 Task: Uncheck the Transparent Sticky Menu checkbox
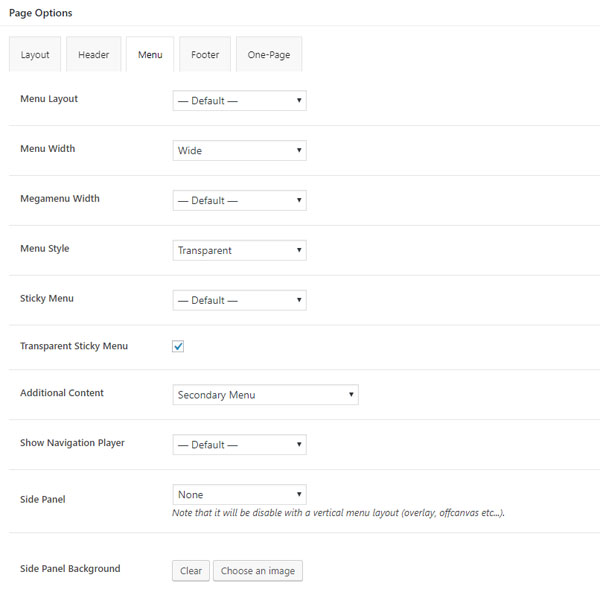tap(178, 346)
